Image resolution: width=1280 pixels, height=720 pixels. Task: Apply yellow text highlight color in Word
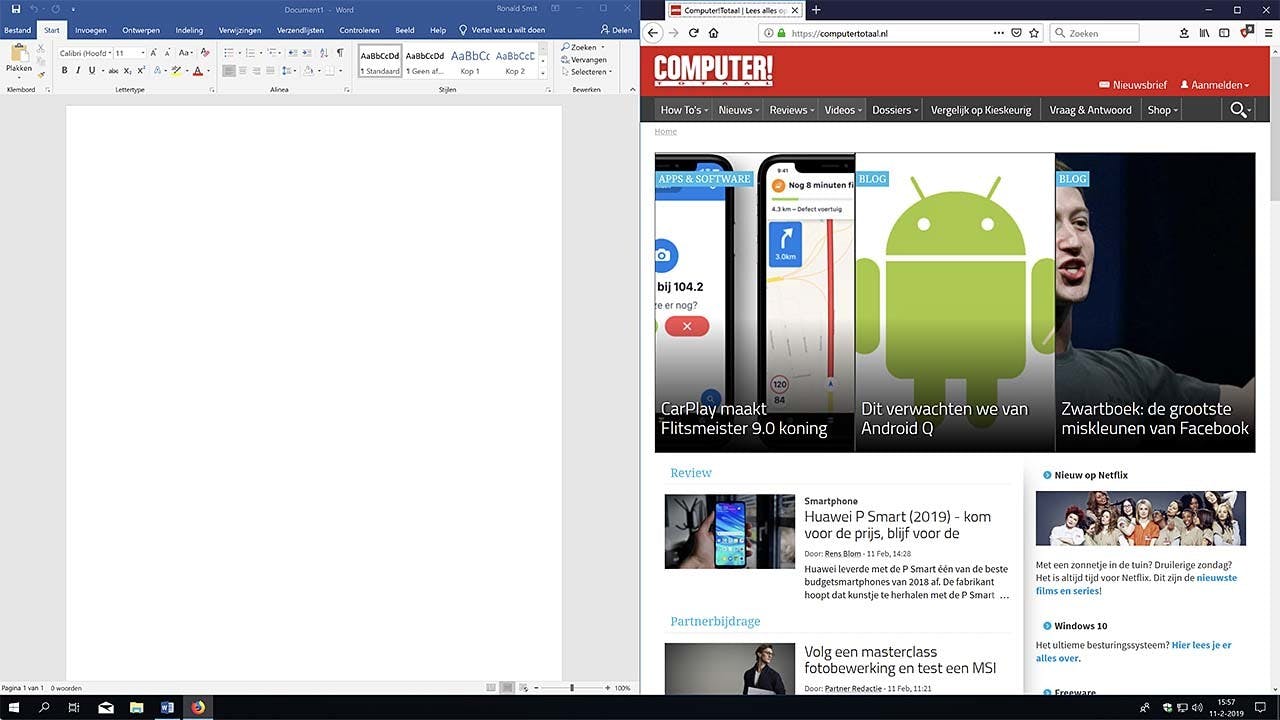176,71
